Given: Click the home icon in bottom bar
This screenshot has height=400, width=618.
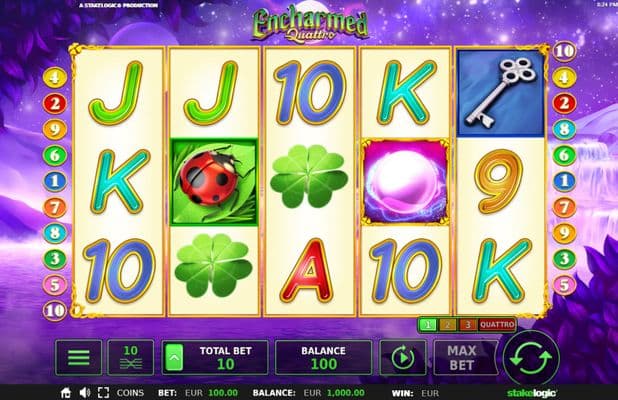Looking at the screenshot, I should pyautogui.click(x=65, y=393).
